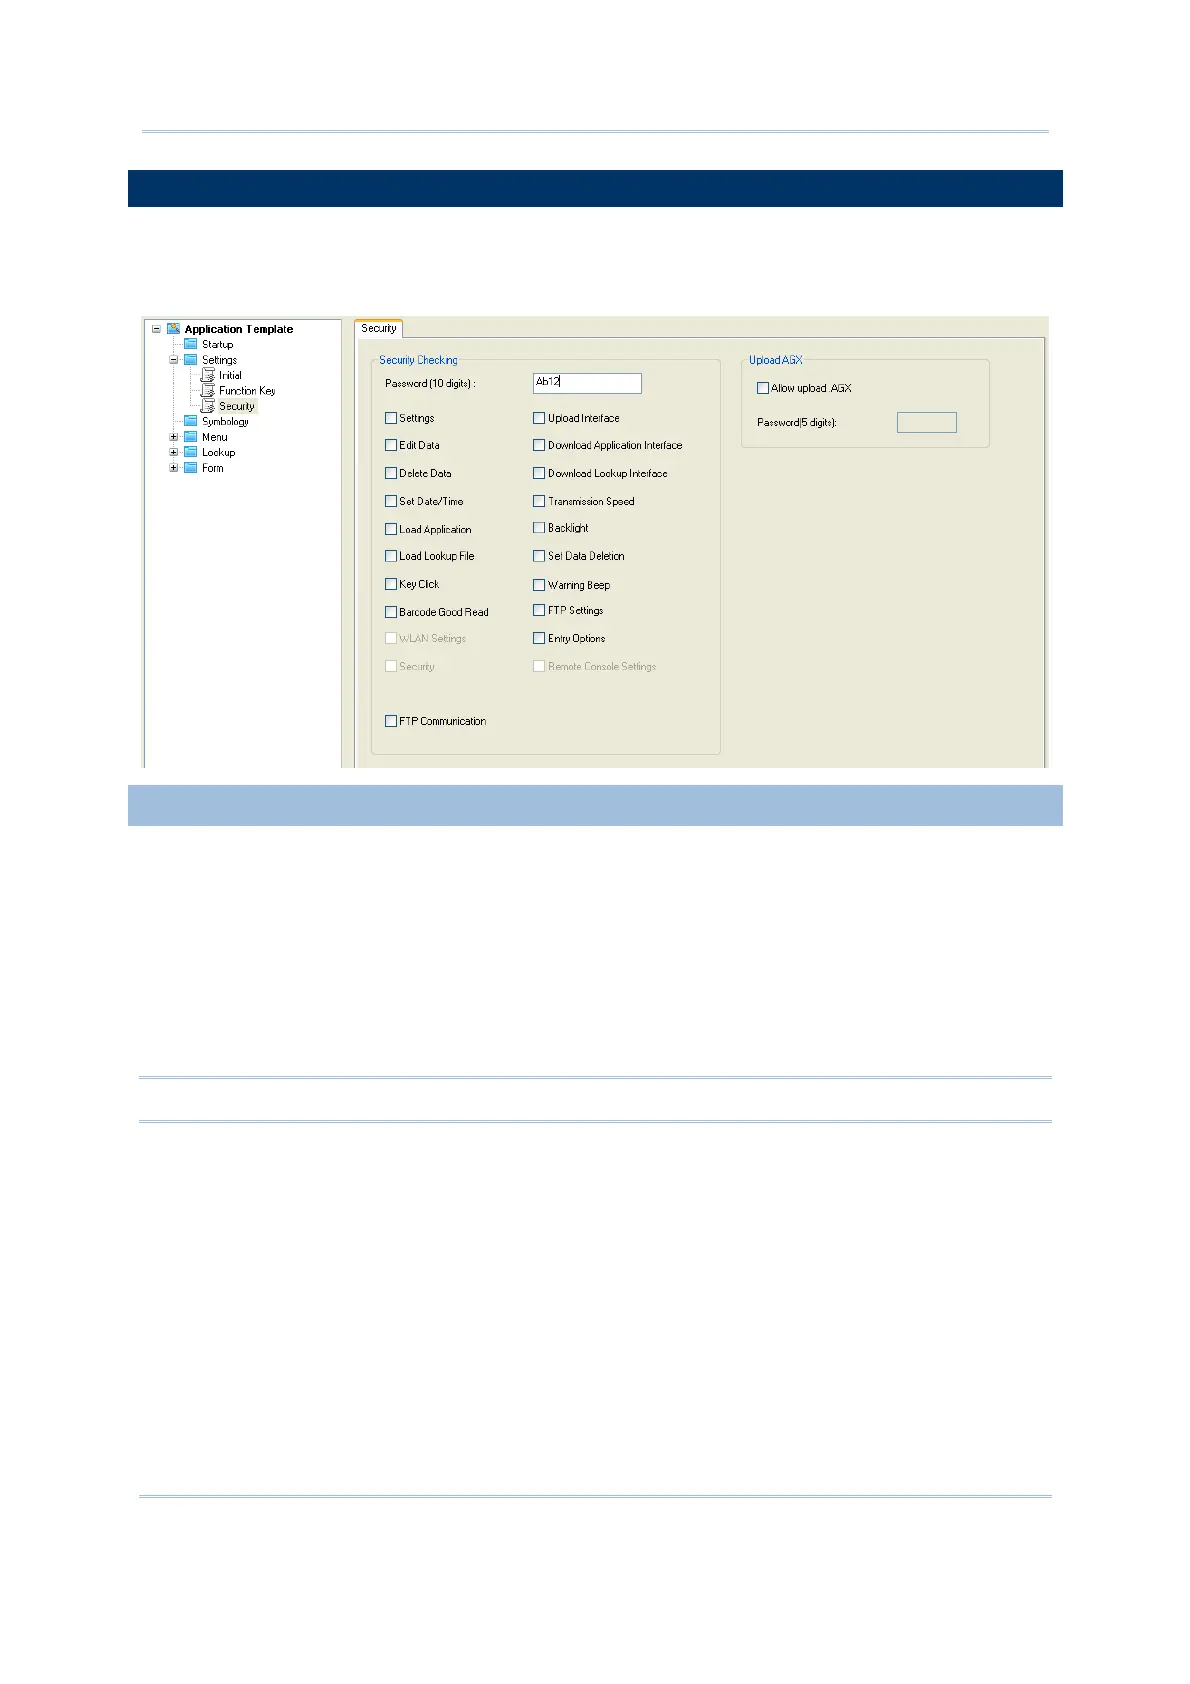
Task: Tick the Allow upload AGX checkbox
Action: click(x=763, y=388)
